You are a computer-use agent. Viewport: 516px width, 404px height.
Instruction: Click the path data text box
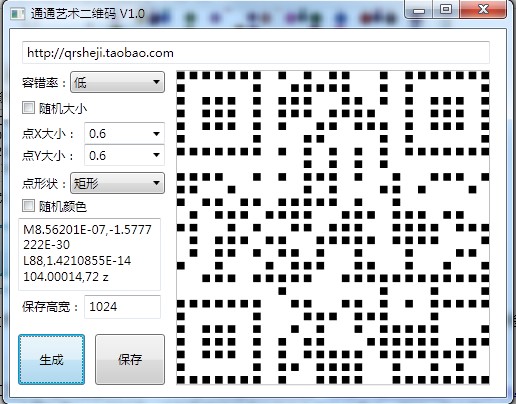click(x=90, y=254)
